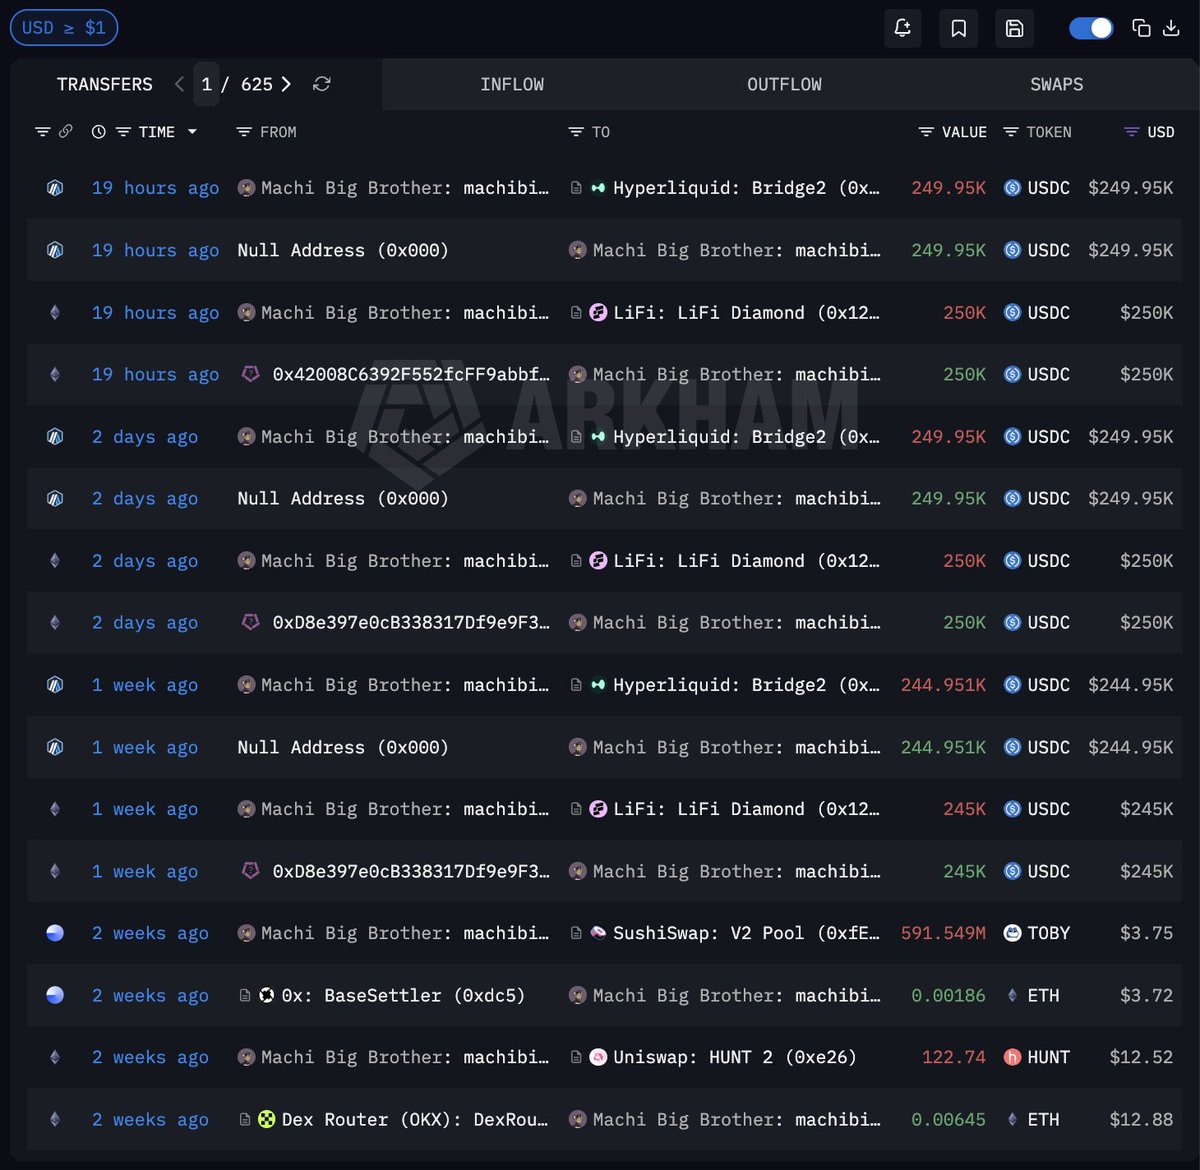Go to next page of transfers
This screenshot has height=1170, width=1200.
[286, 84]
